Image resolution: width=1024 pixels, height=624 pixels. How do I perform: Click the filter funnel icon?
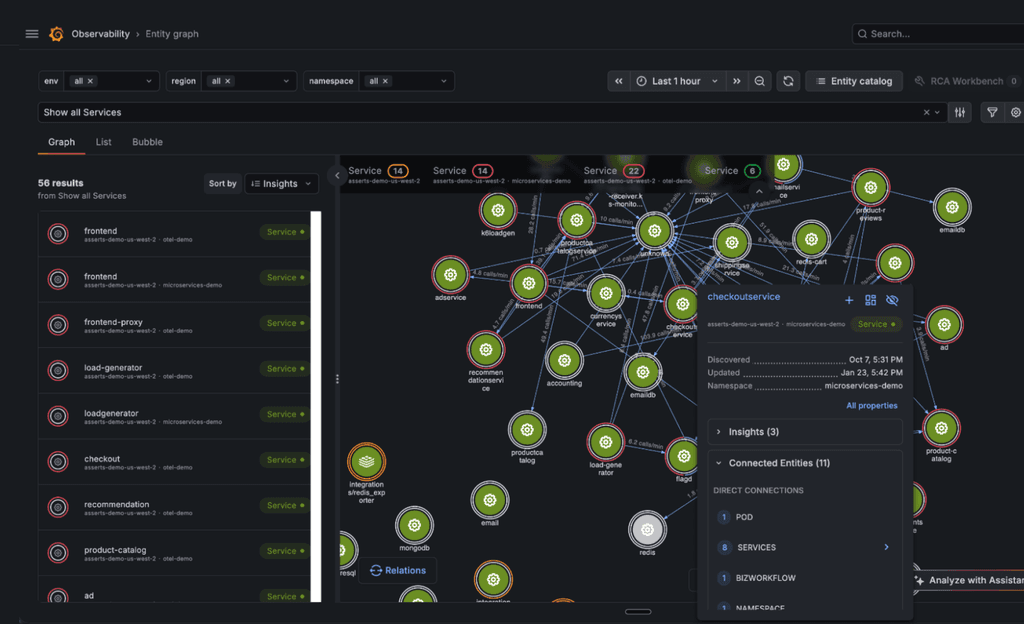[x=992, y=112]
